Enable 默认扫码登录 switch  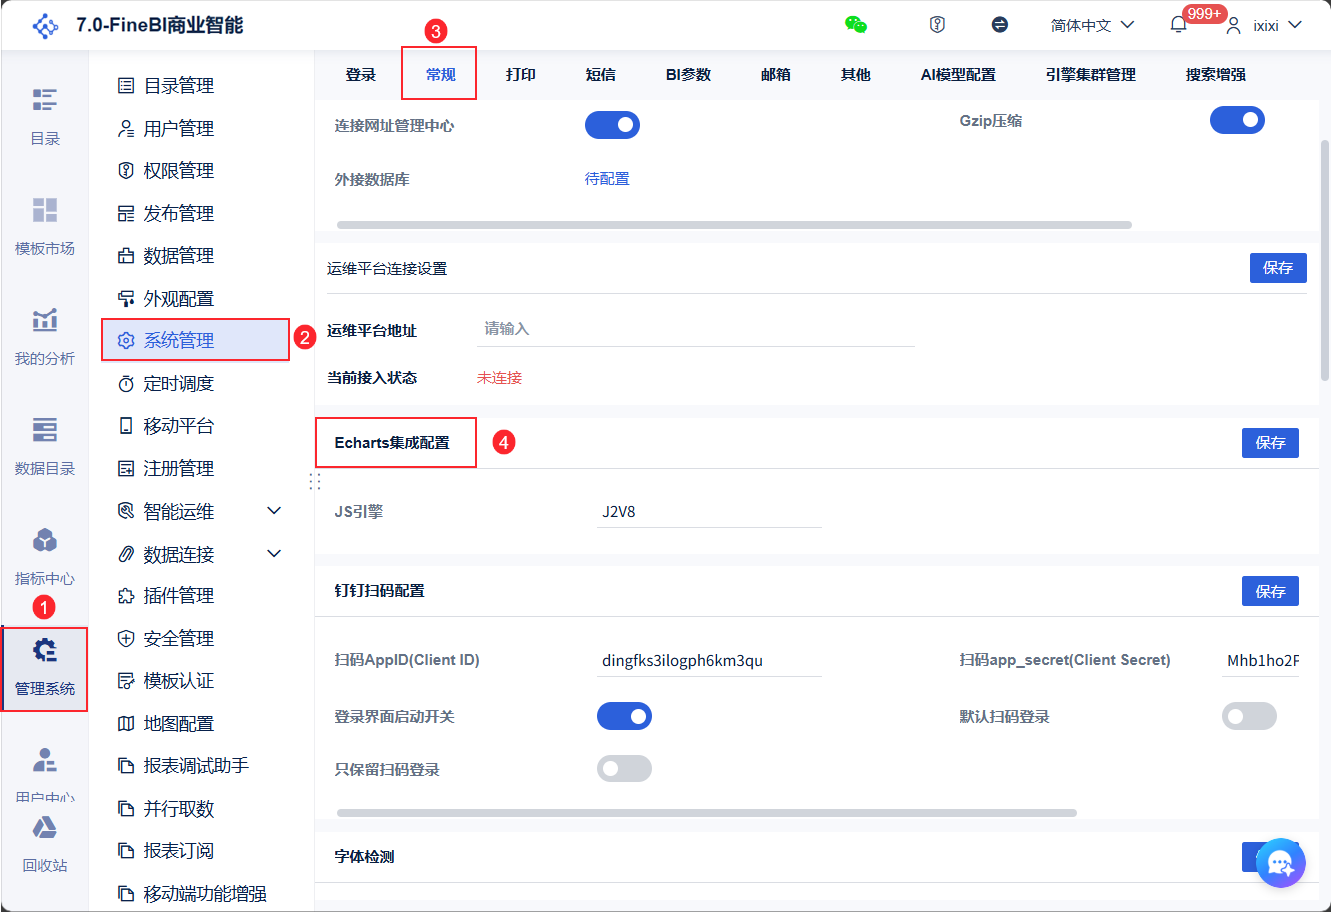tap(1249, 716)
